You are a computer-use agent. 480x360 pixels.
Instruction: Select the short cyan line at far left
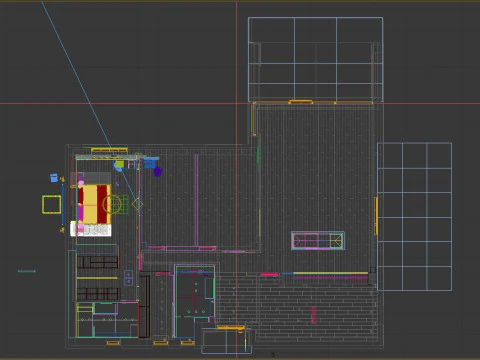click(27, 271)
